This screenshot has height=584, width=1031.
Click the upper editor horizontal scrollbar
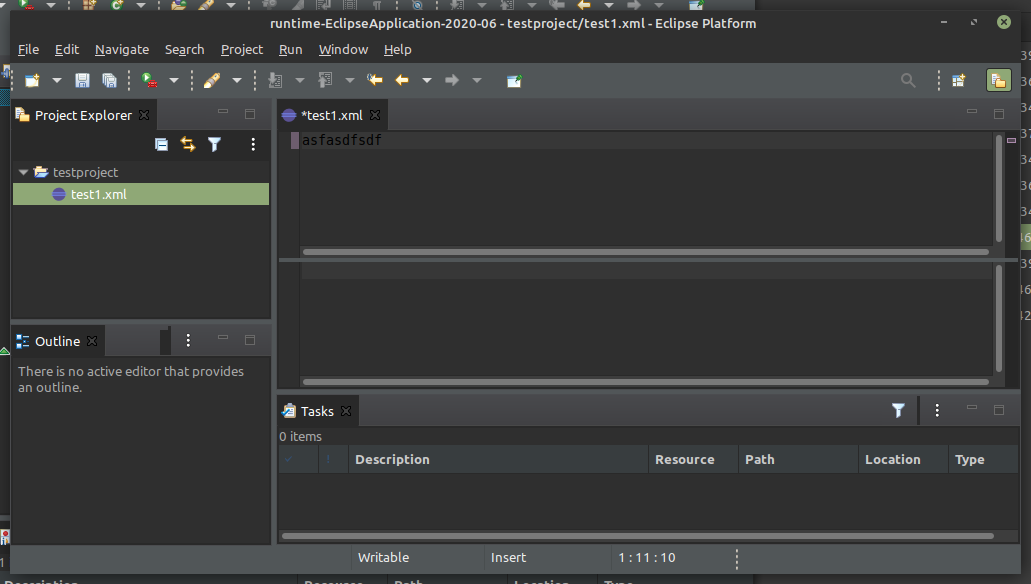[645, 252]
